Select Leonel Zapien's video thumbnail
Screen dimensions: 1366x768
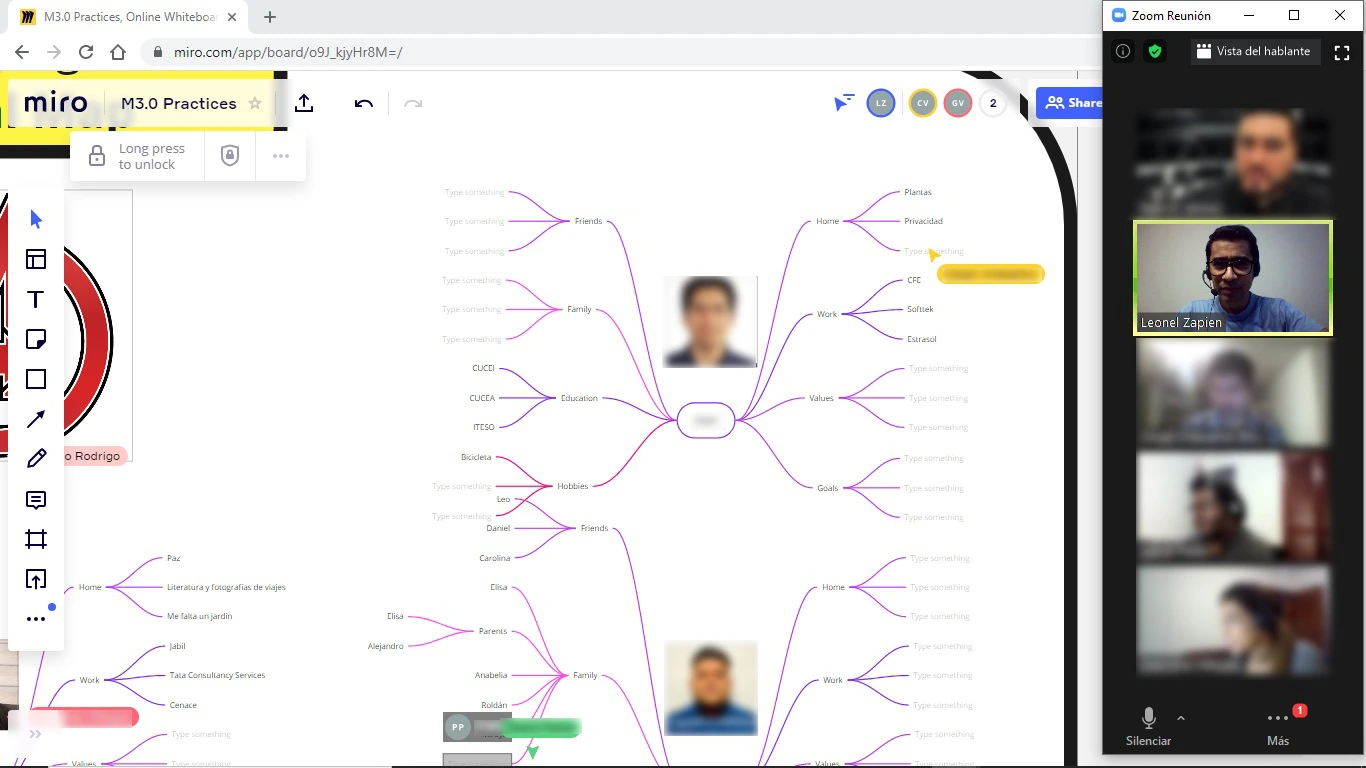click(x=1232, y=278)
